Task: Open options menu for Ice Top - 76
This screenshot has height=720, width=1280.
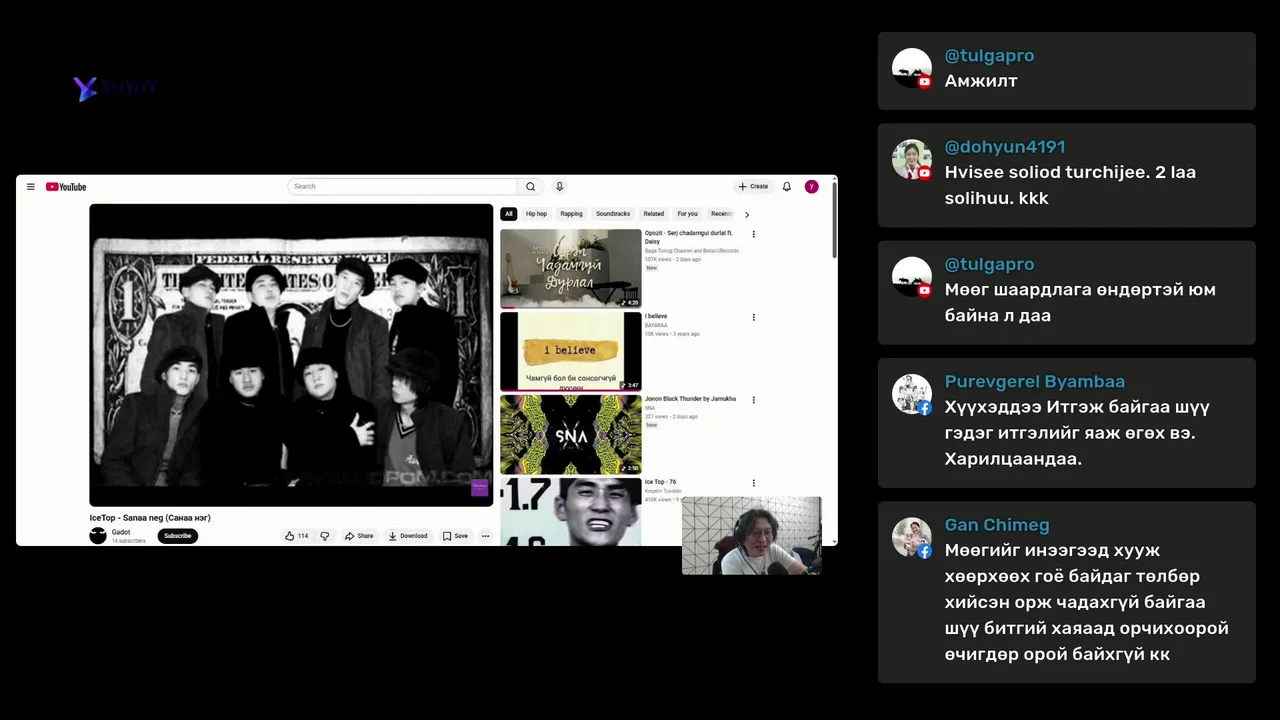Action: pyautogui.click(x=754, y=484)
